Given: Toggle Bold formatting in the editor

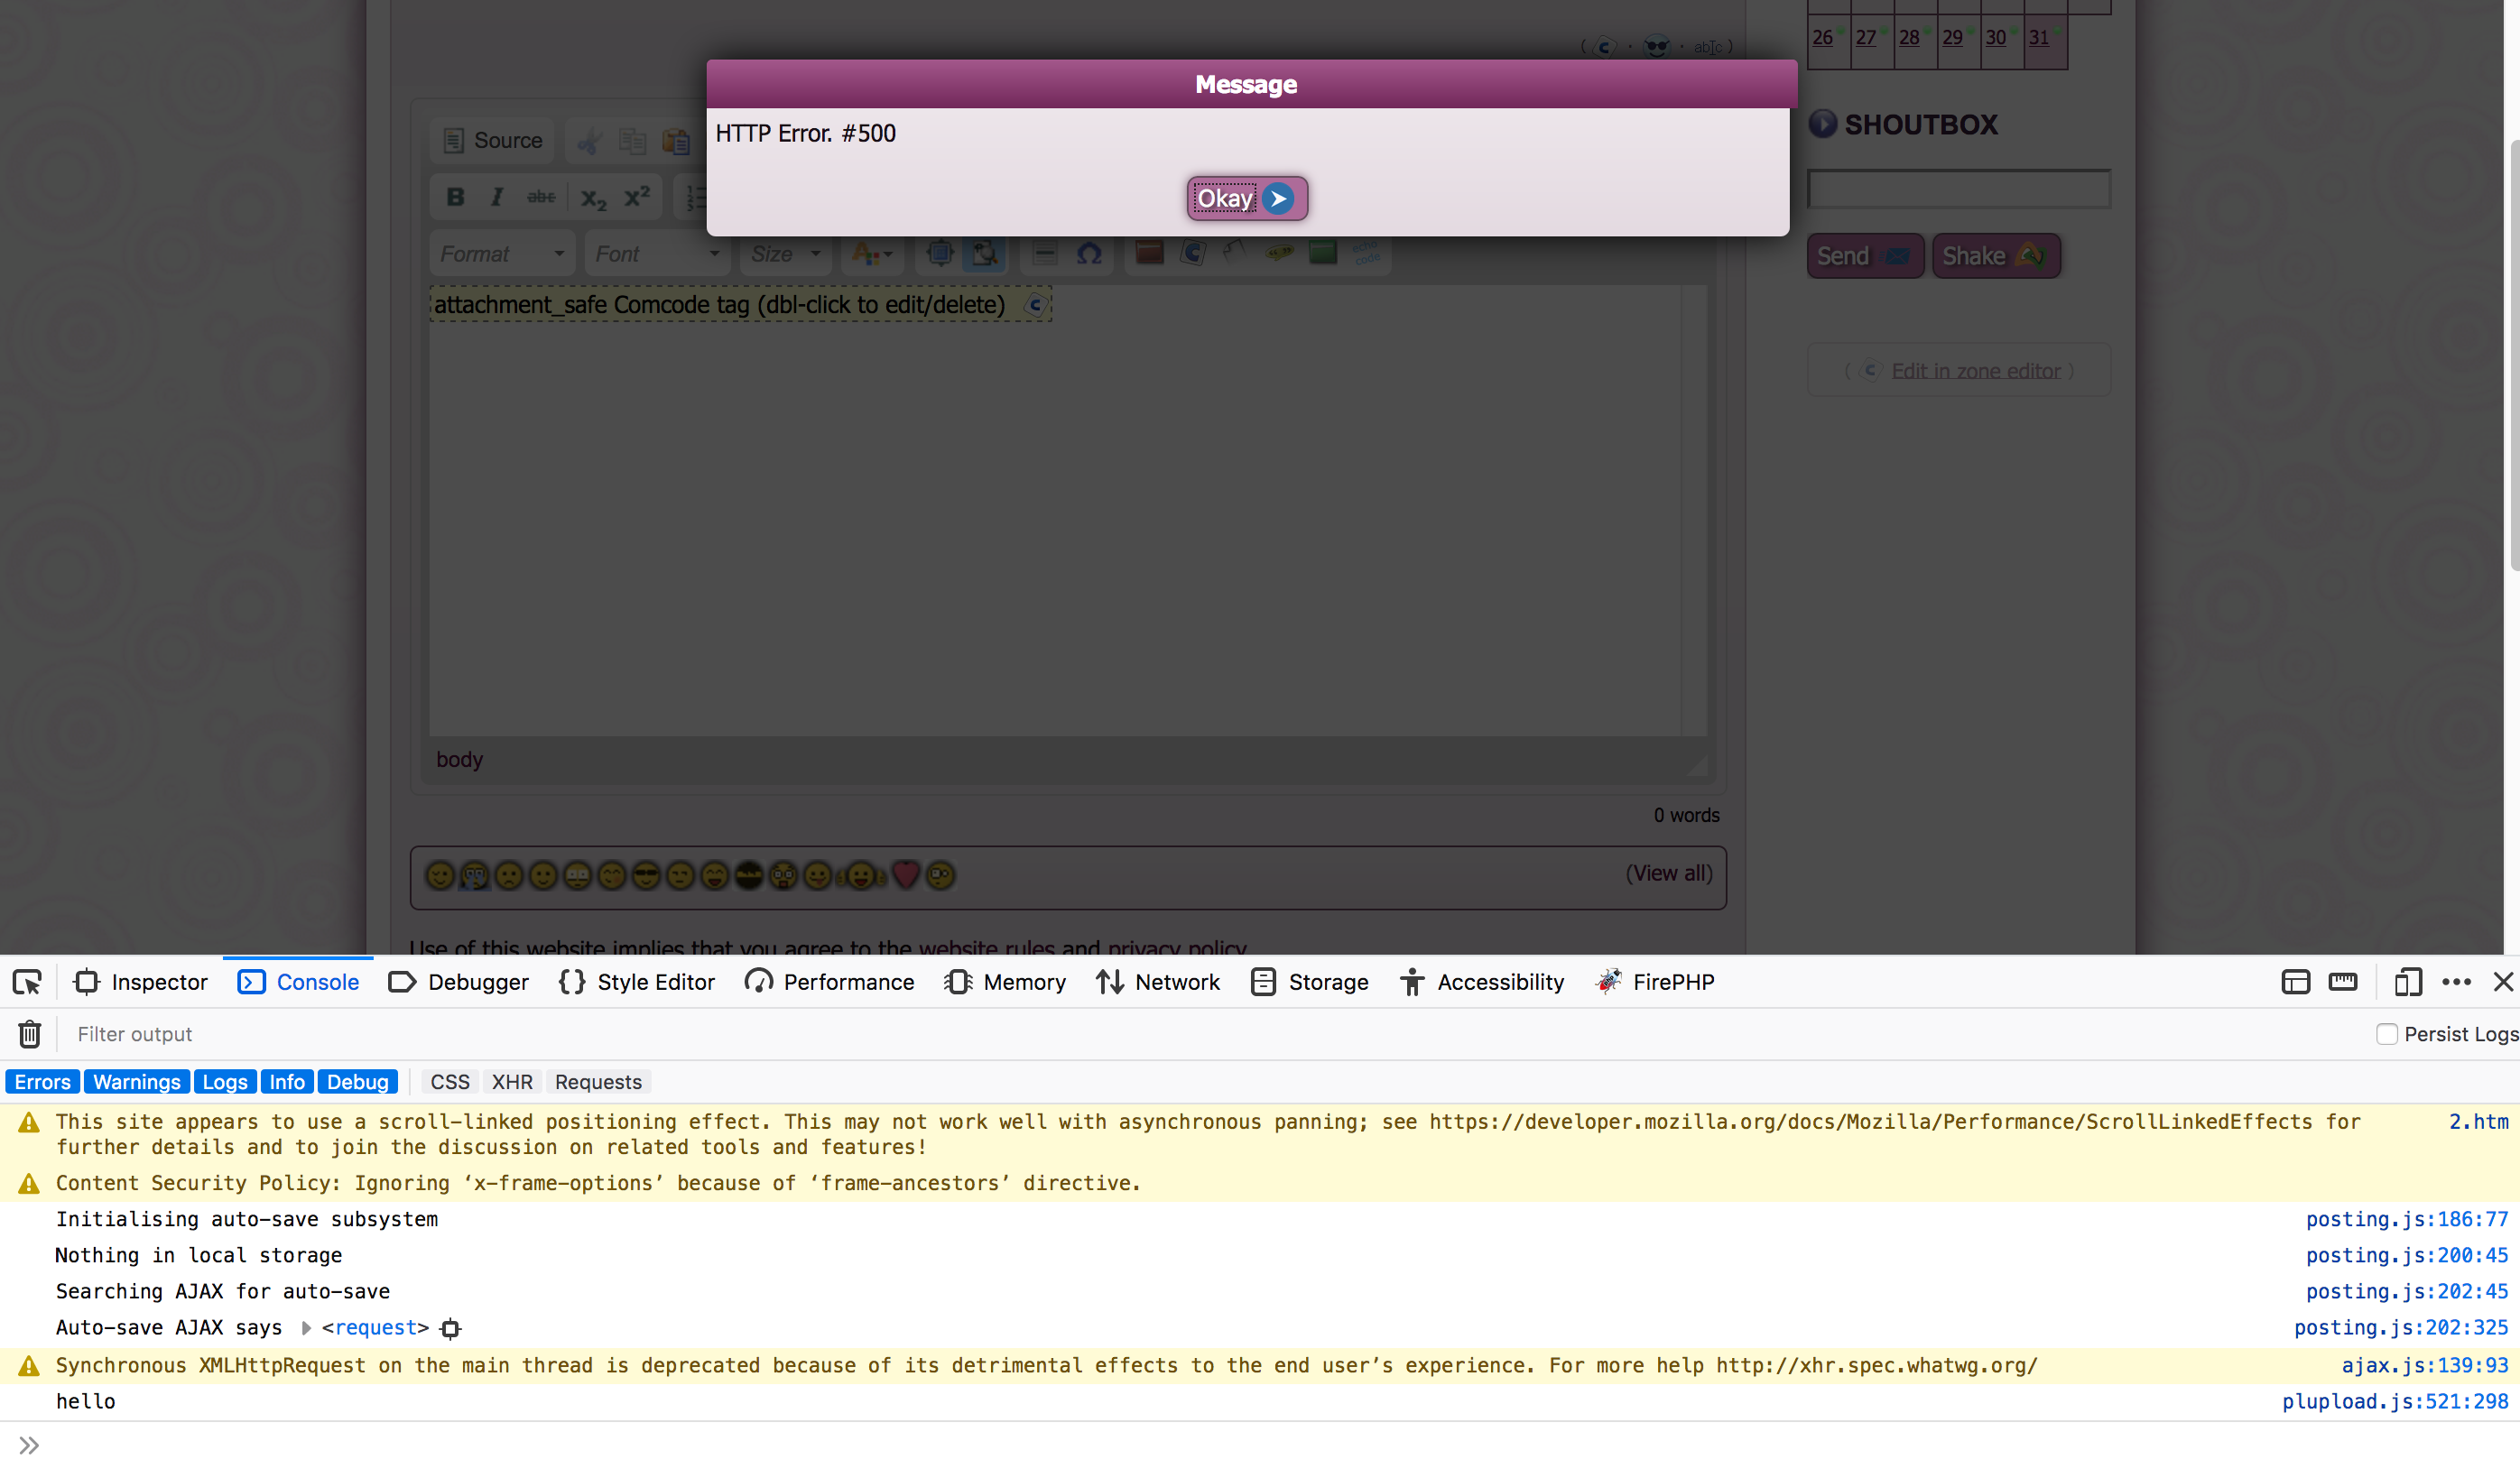Looking at the screenshot, I should (x=455, y=197).
